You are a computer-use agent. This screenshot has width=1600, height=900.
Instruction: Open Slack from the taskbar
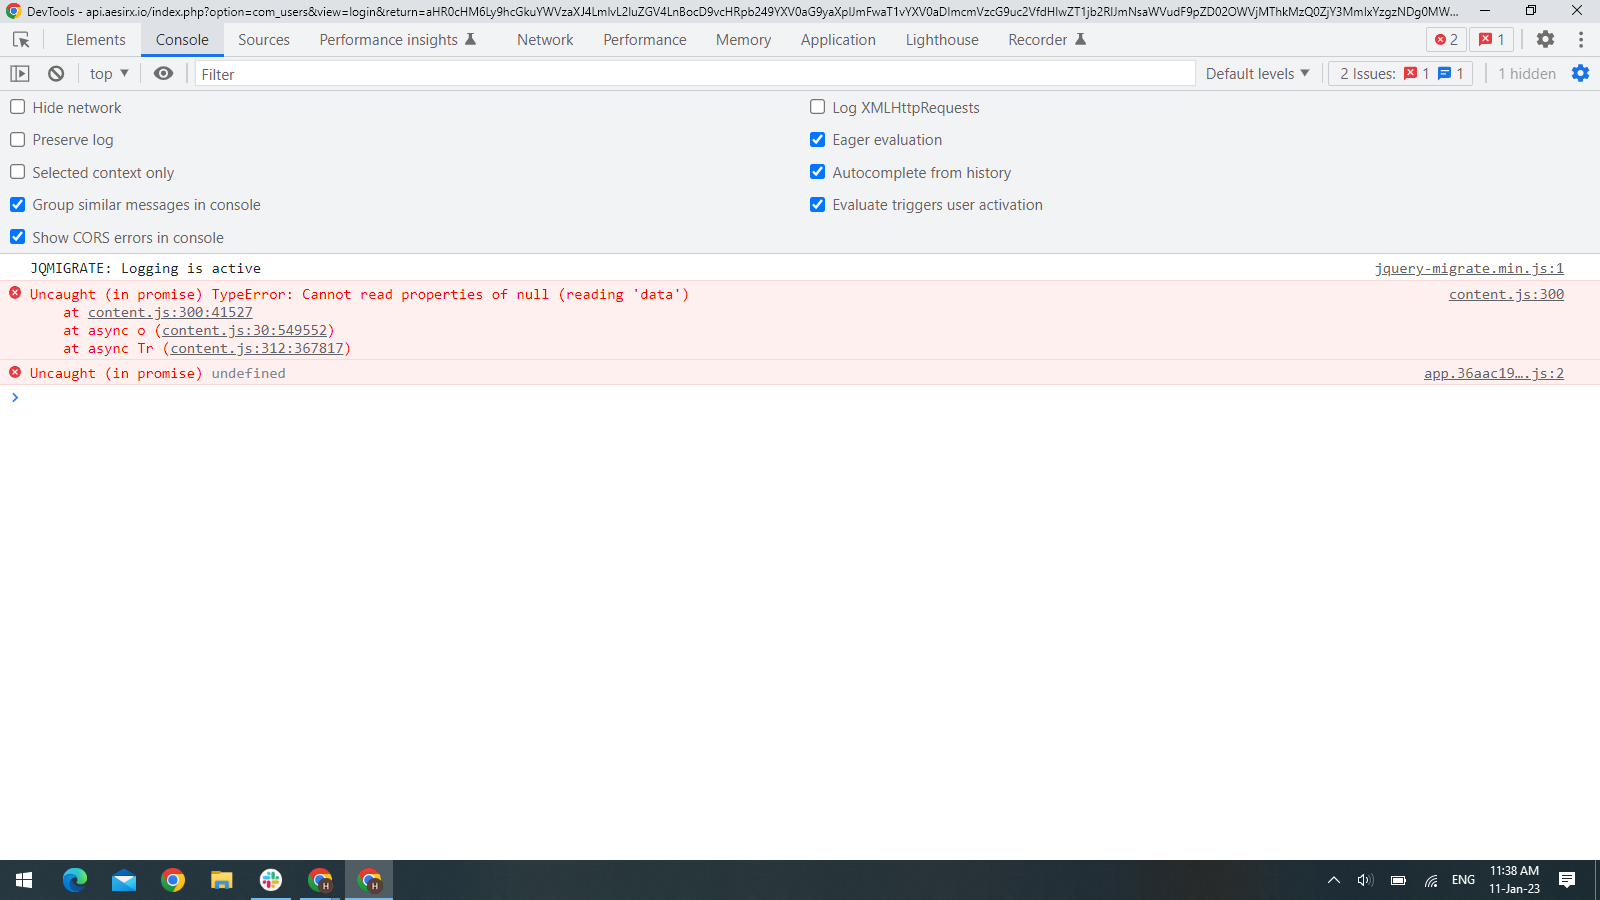(270, 880)
